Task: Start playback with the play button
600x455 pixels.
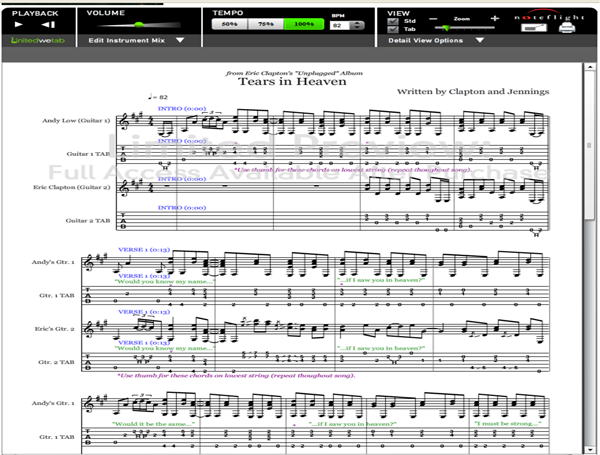Action: click(18, 24)
